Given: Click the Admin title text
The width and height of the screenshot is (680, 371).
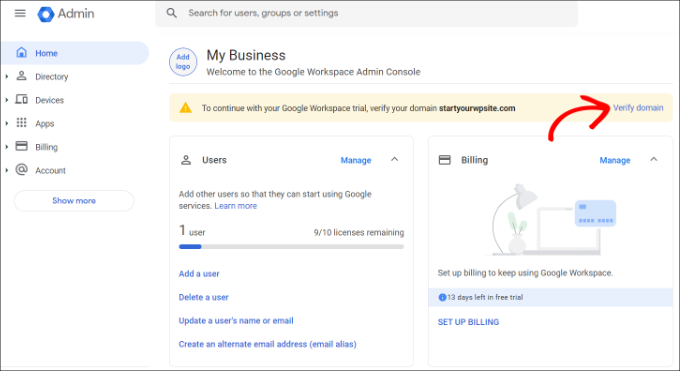Looking at the screenshot, I should pyautogui.click(x=76, y=13).
